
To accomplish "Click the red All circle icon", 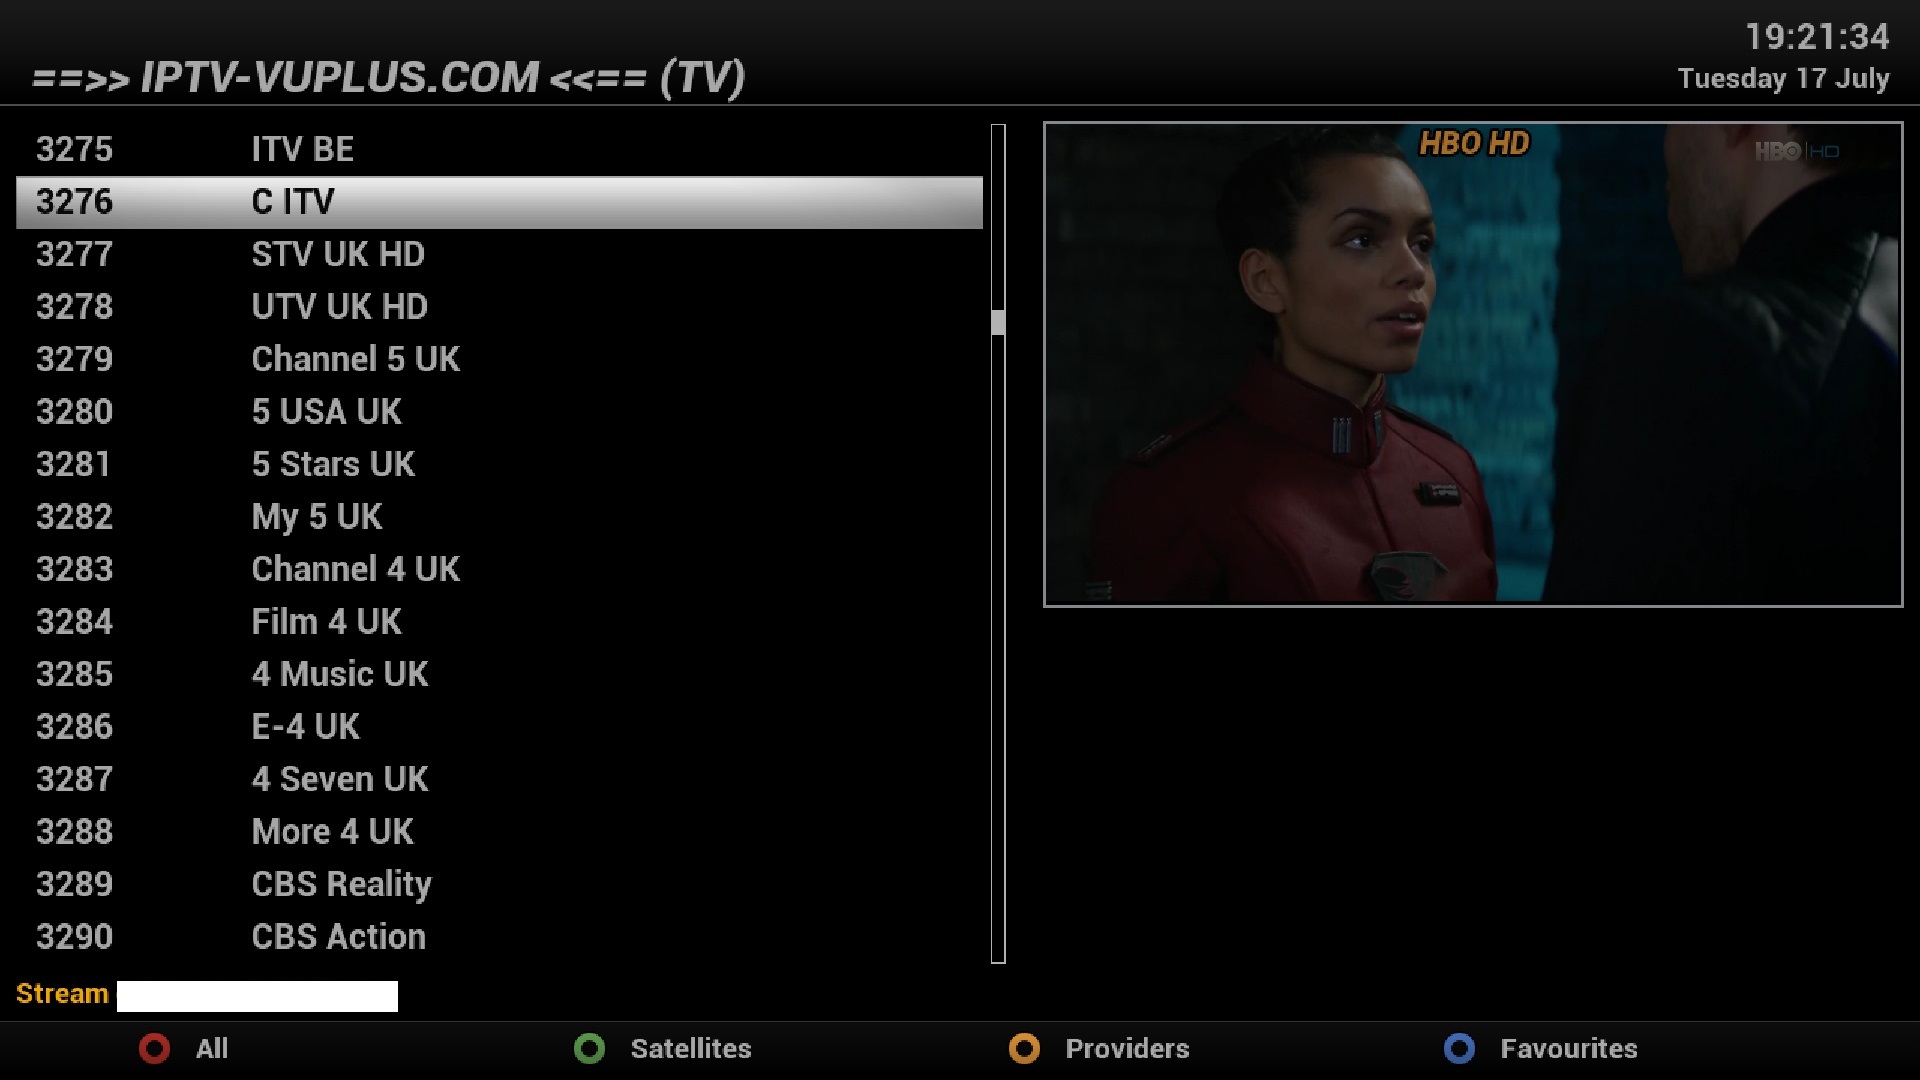I will click(x=154, y=1048).
